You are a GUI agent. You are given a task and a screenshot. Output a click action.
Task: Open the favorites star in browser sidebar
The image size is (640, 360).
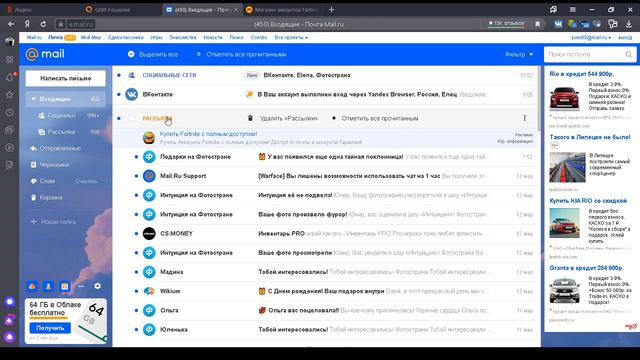pyautogui.click(x=9, y=95)
